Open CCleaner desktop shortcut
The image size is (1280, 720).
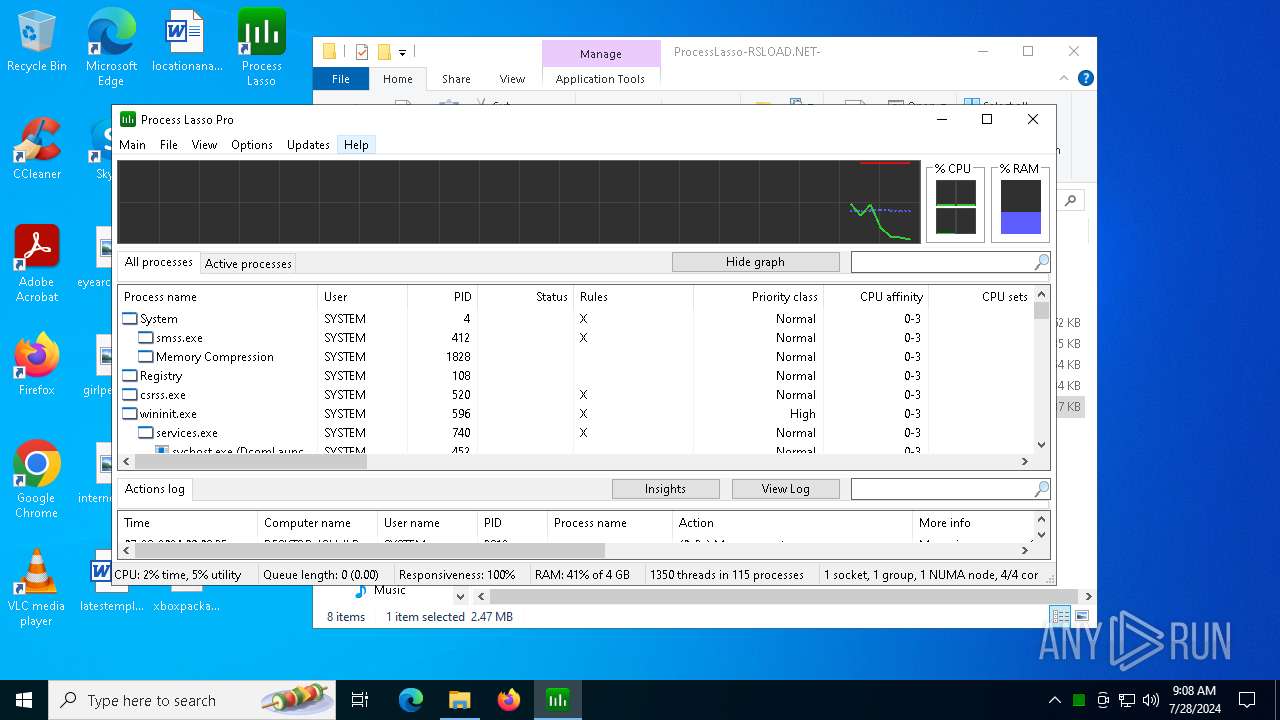click(37, 148)
